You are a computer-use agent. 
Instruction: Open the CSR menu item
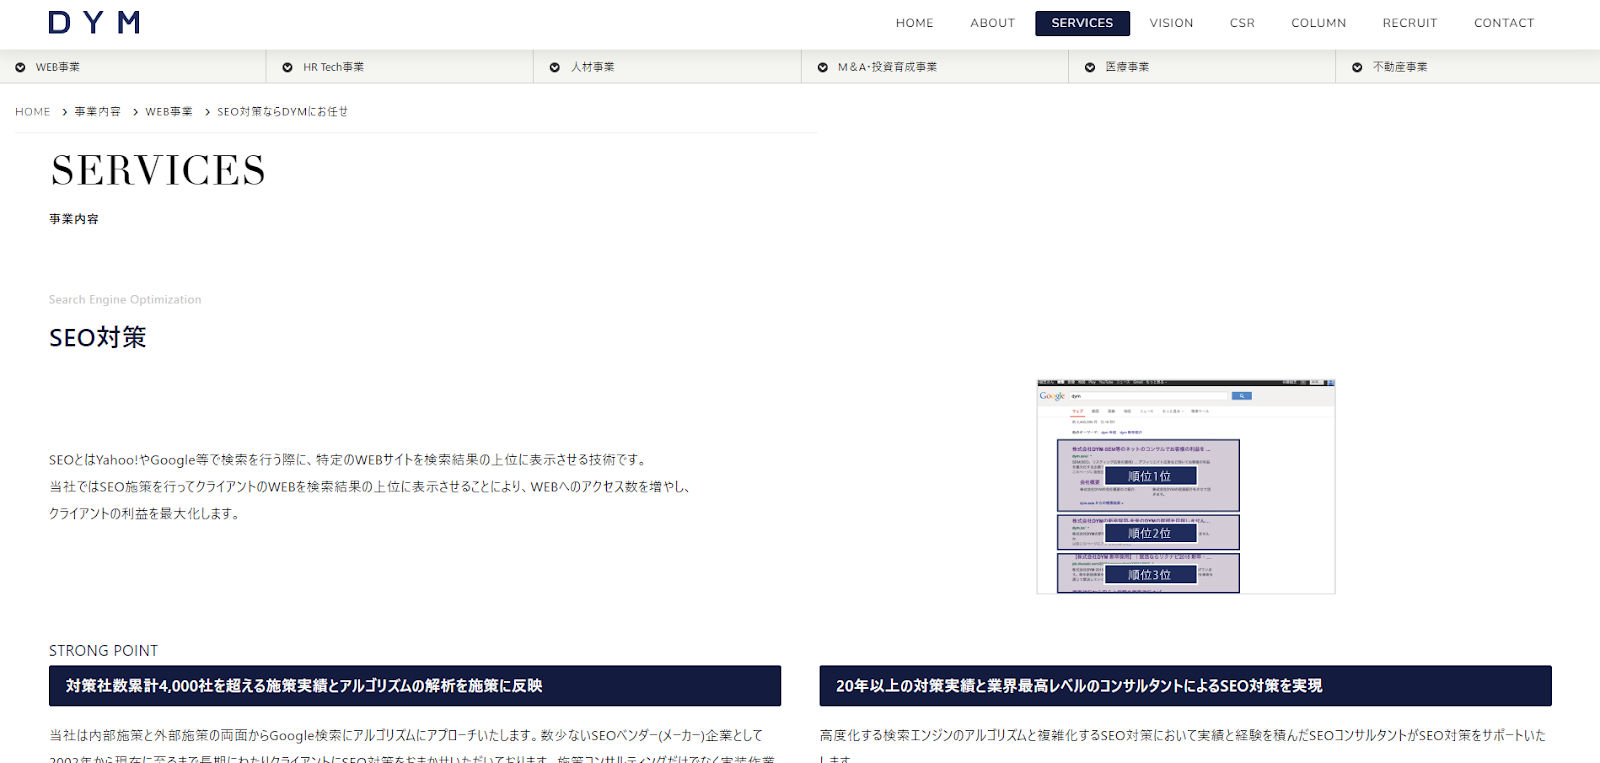pyautogui.click(x=1242, y=23)
